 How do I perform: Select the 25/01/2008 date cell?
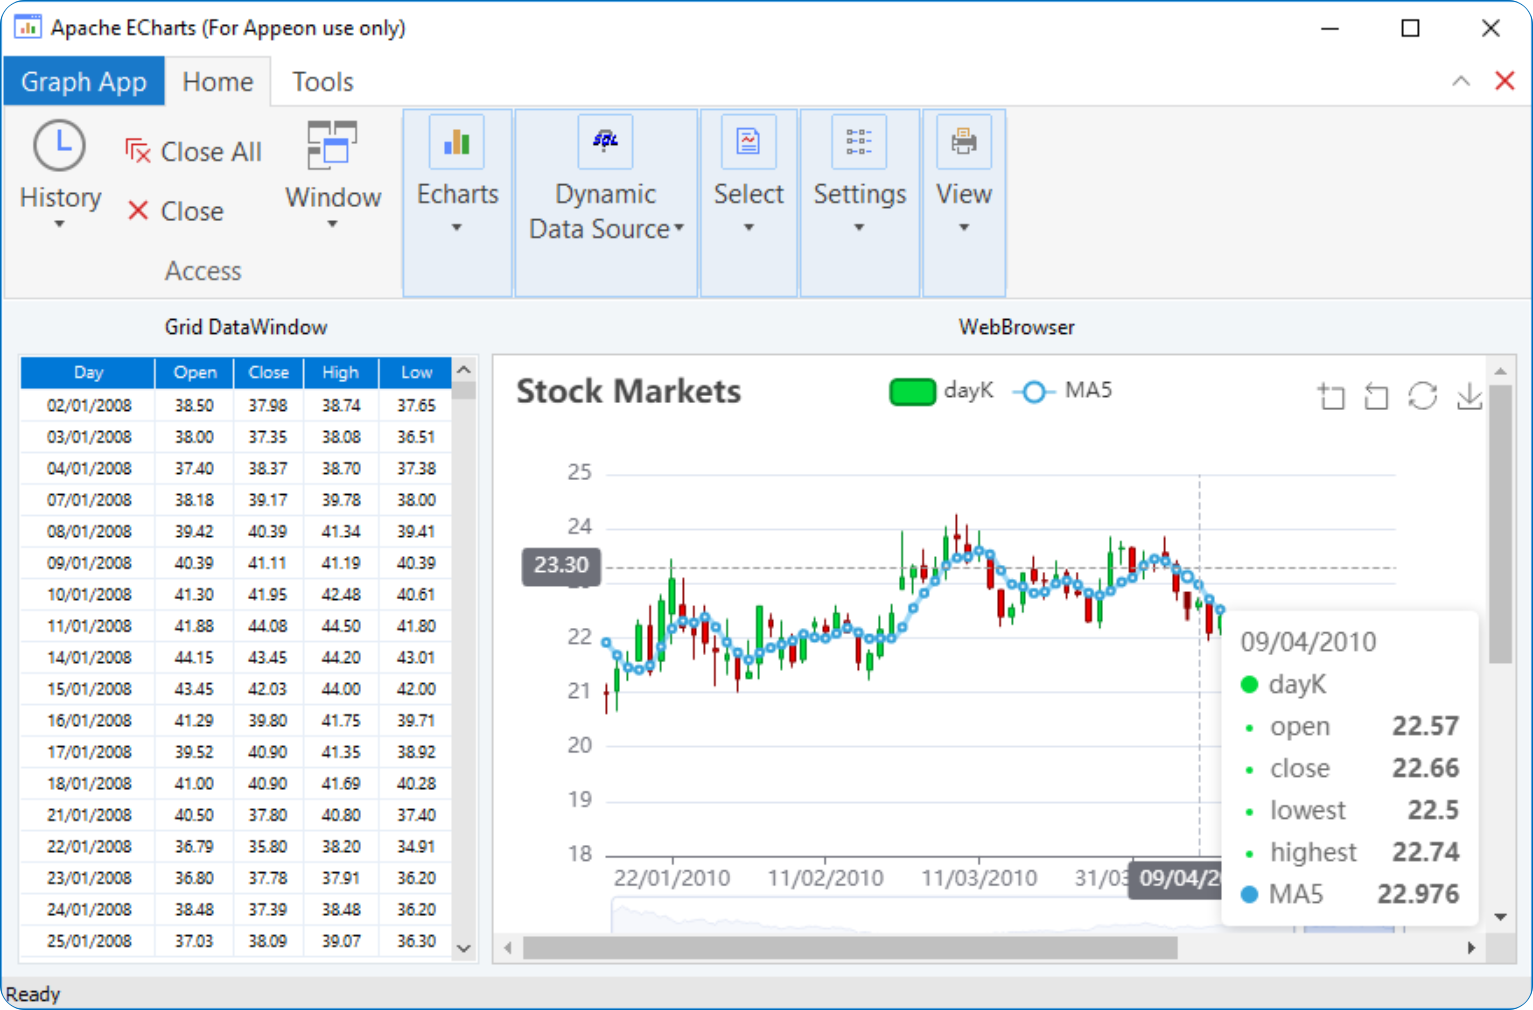[x=88, y=940]
